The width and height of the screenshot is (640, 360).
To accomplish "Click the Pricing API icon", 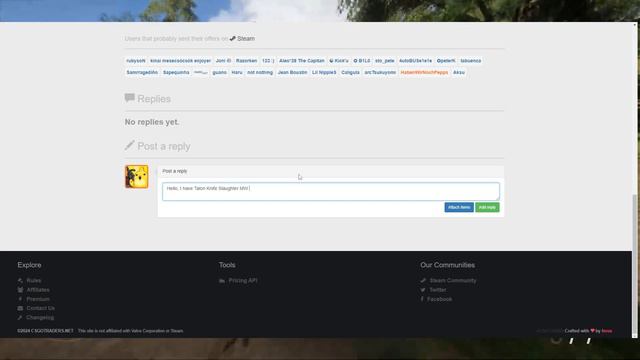I will click(222, 281).
